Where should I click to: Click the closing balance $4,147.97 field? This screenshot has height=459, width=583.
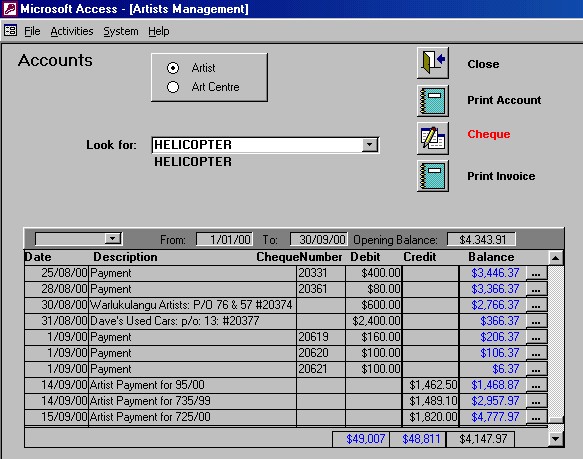(480, 439)
